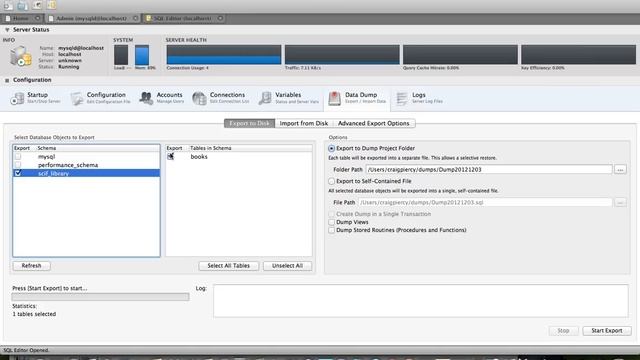The width and height of the screenshot is (640, 360).
Task: Click the 'SQL Editor Opened.' status text
Action: [x=26, y=350]
